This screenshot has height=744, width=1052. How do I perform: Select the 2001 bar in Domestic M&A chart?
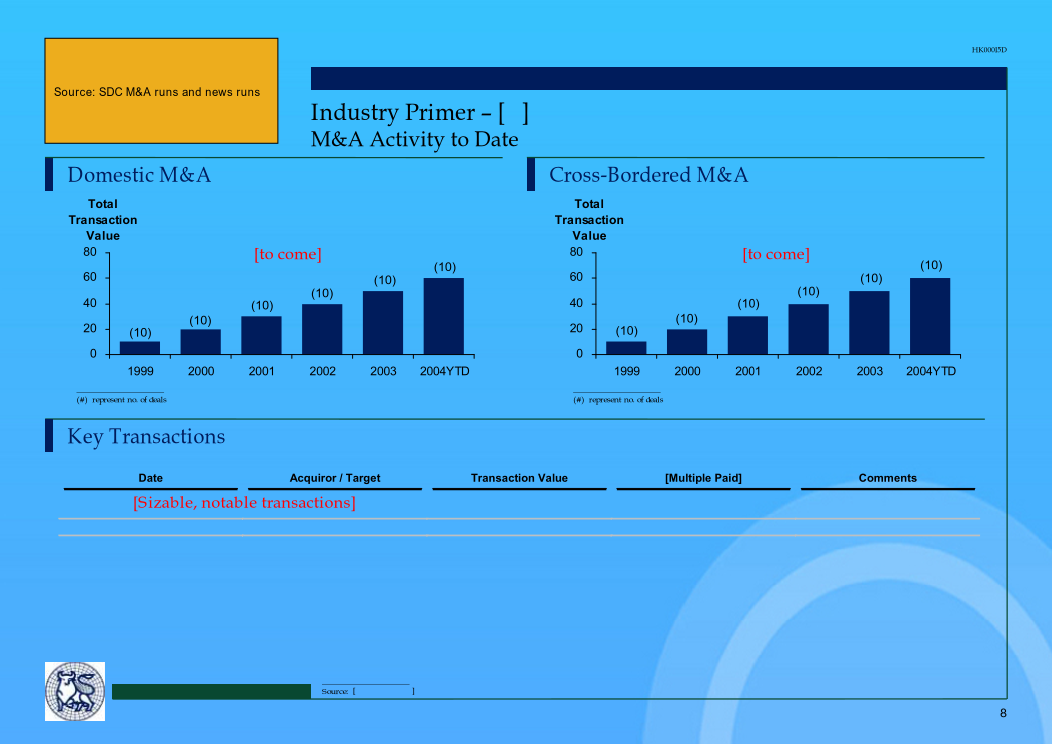coord(261,335)
